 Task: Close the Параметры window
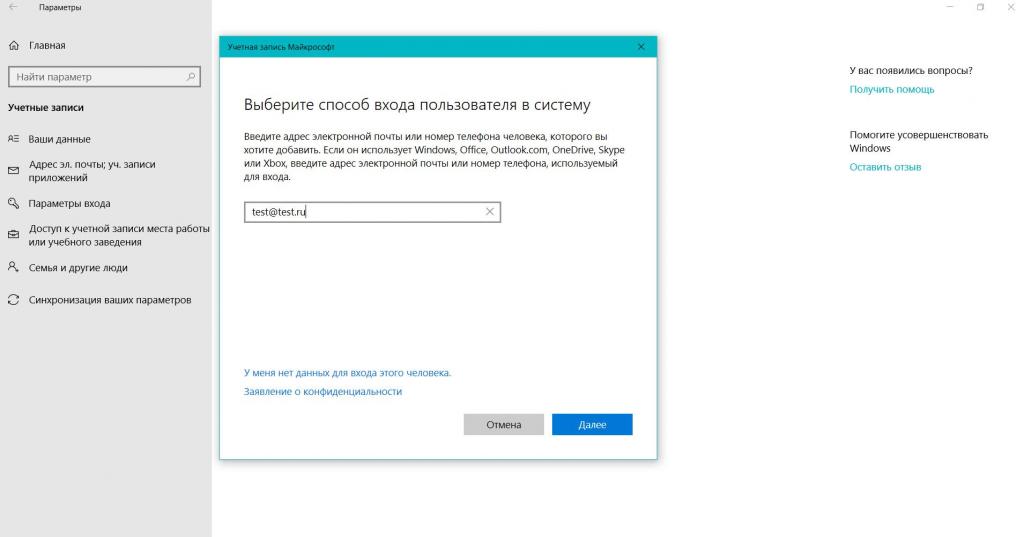pyautogui.click(x=1011, y=7)
